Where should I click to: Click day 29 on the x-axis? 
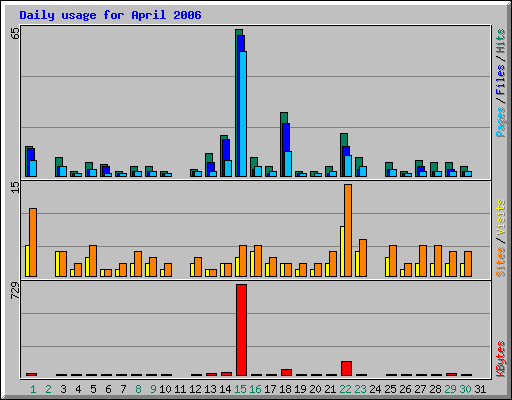(450, 389)
